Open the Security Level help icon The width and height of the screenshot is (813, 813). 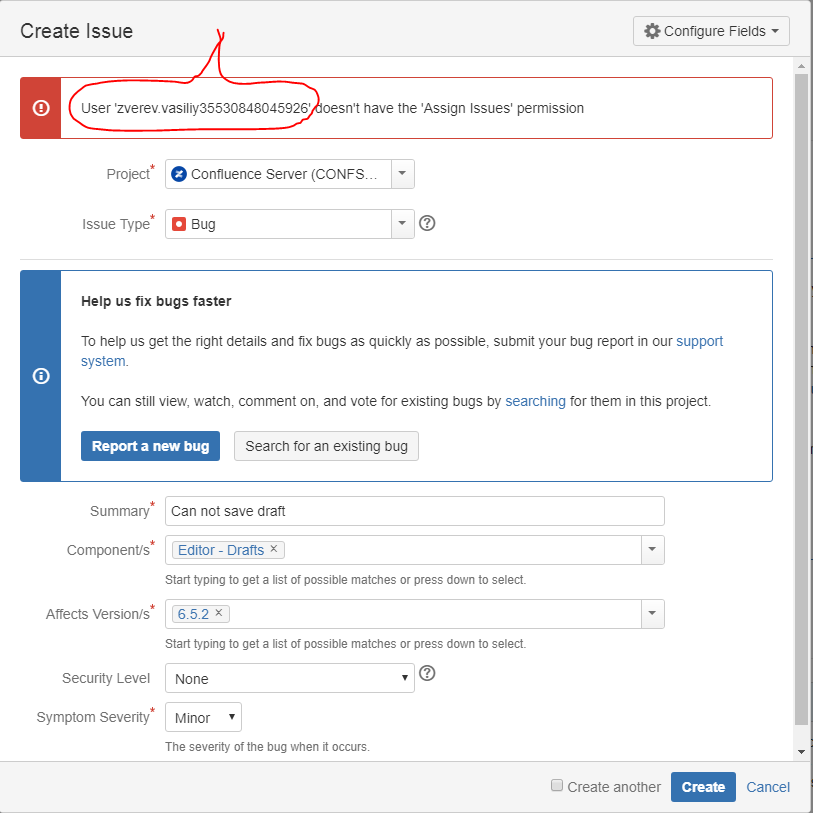(x=427, y=673)
